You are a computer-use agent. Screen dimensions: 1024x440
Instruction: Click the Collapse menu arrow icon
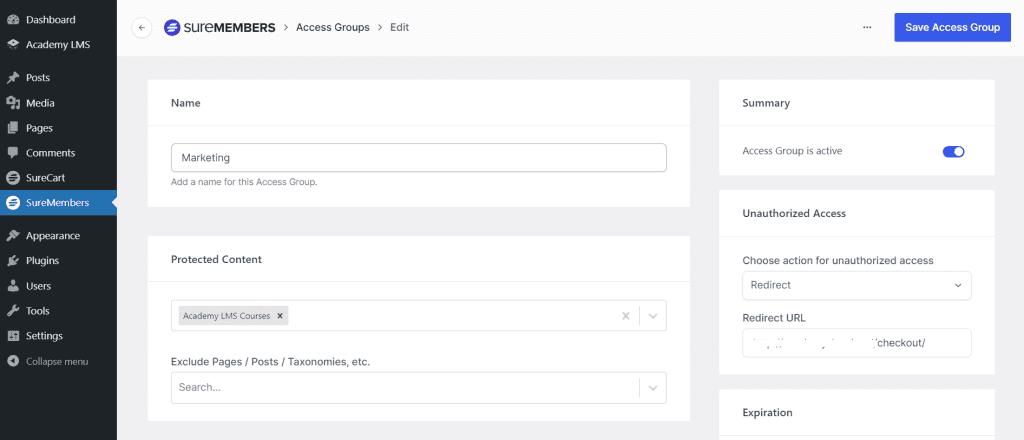click(x=12, y=361)
